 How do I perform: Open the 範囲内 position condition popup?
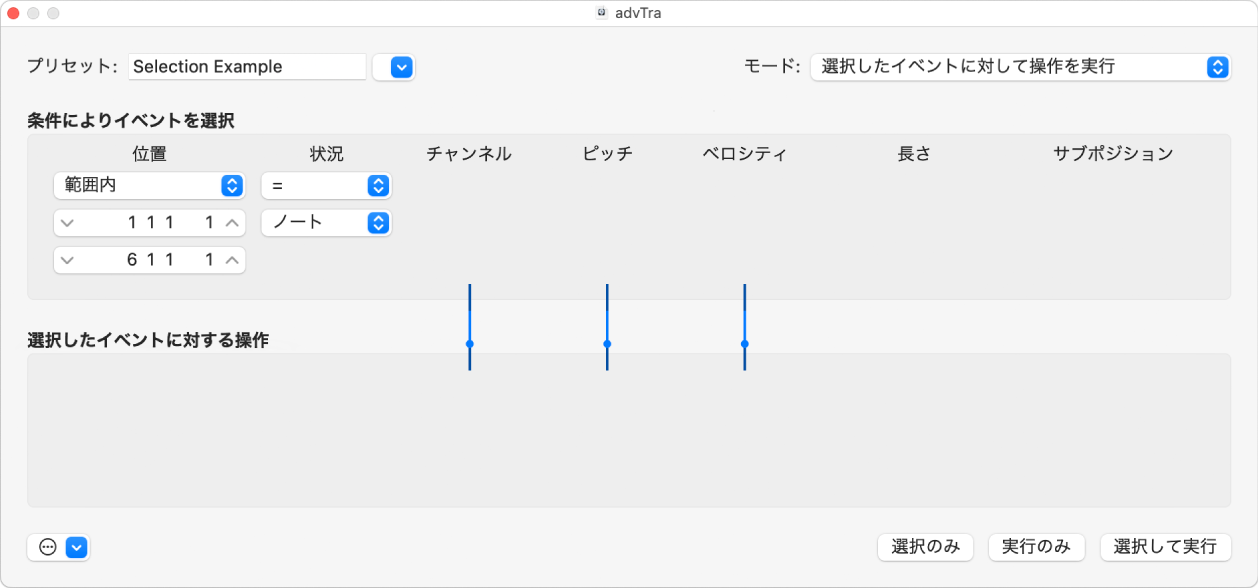click(x=148, y=185)
